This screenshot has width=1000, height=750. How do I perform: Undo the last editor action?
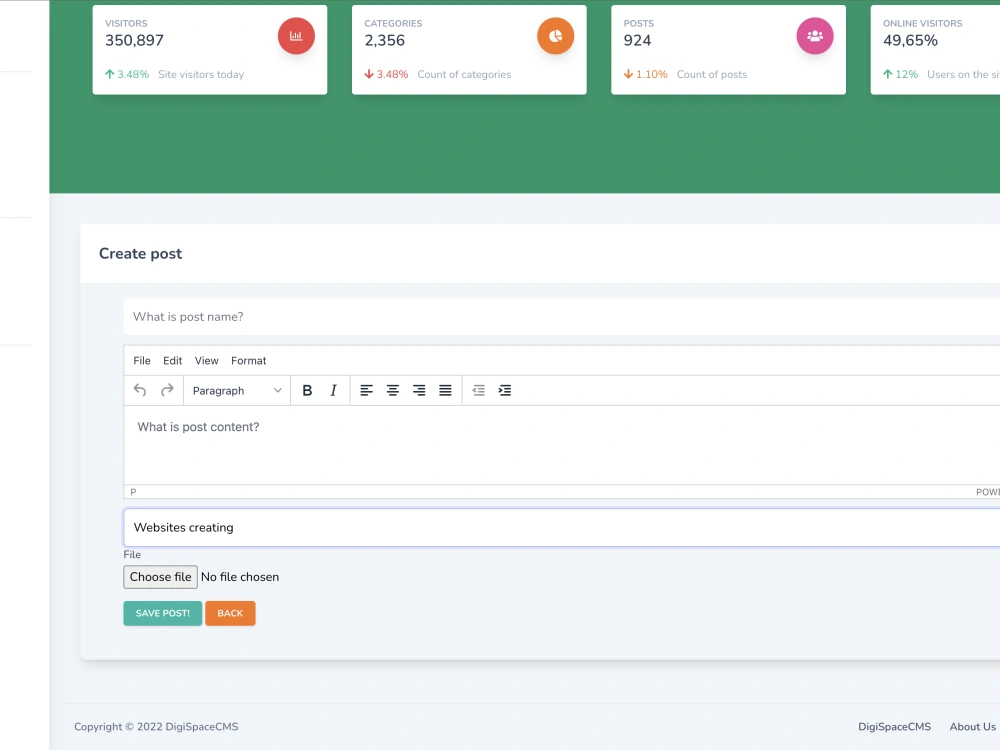point(140,390)
